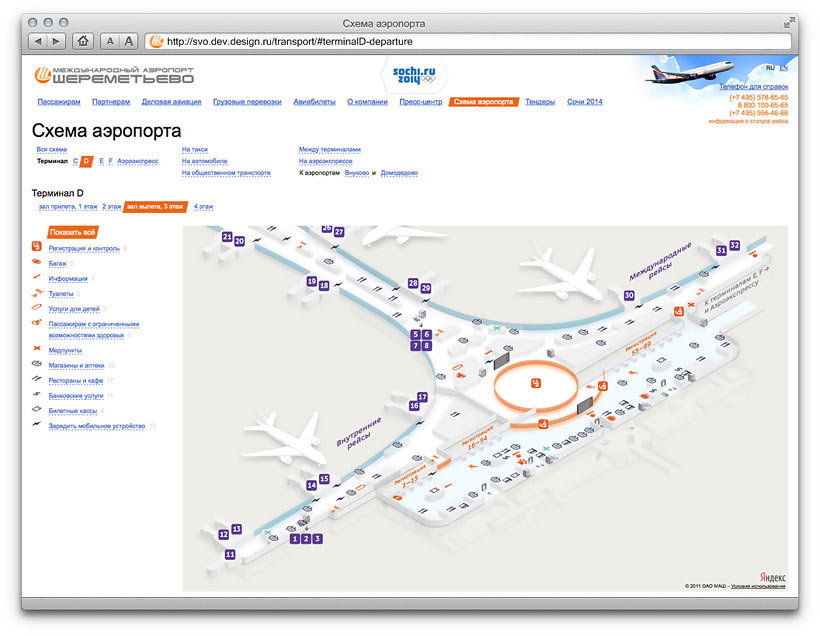
Task: Select gate 21 marker on the map
Action: pos(227,237)
